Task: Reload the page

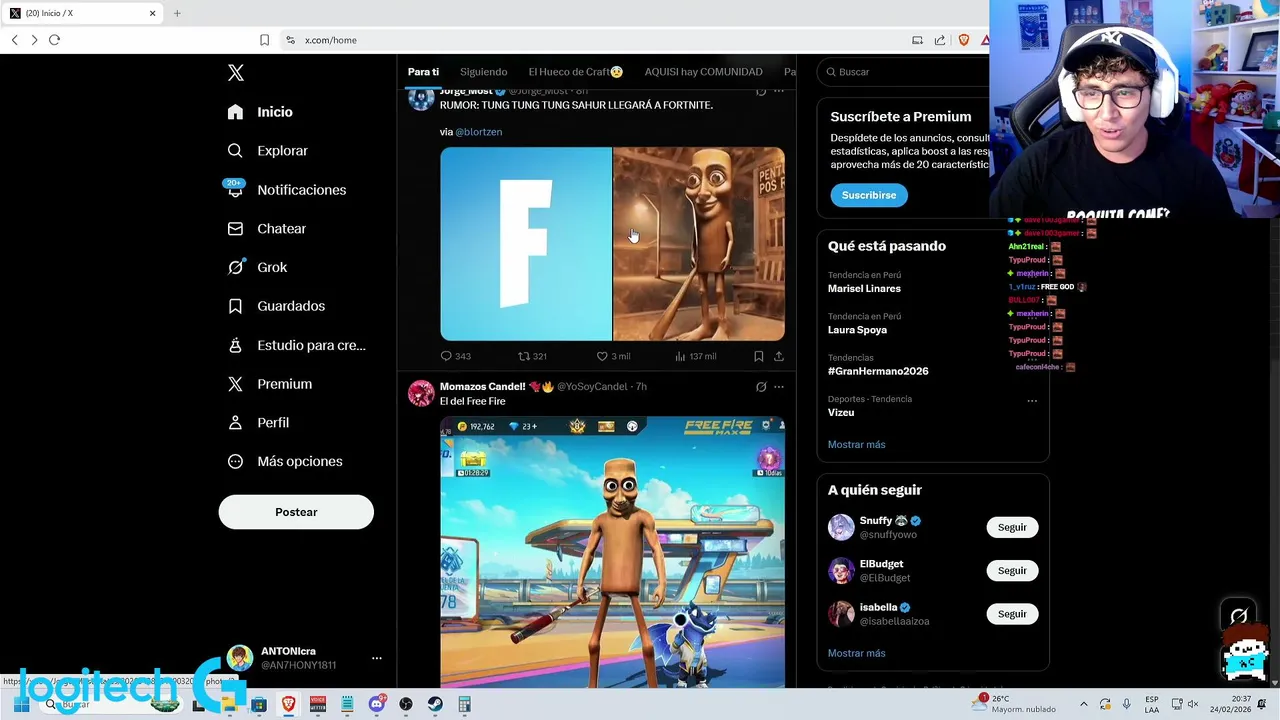Action: tap(54, 40)
